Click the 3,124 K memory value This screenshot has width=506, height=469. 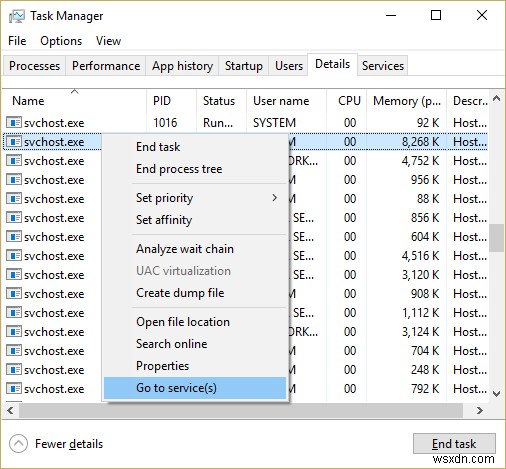click(420, 332)
